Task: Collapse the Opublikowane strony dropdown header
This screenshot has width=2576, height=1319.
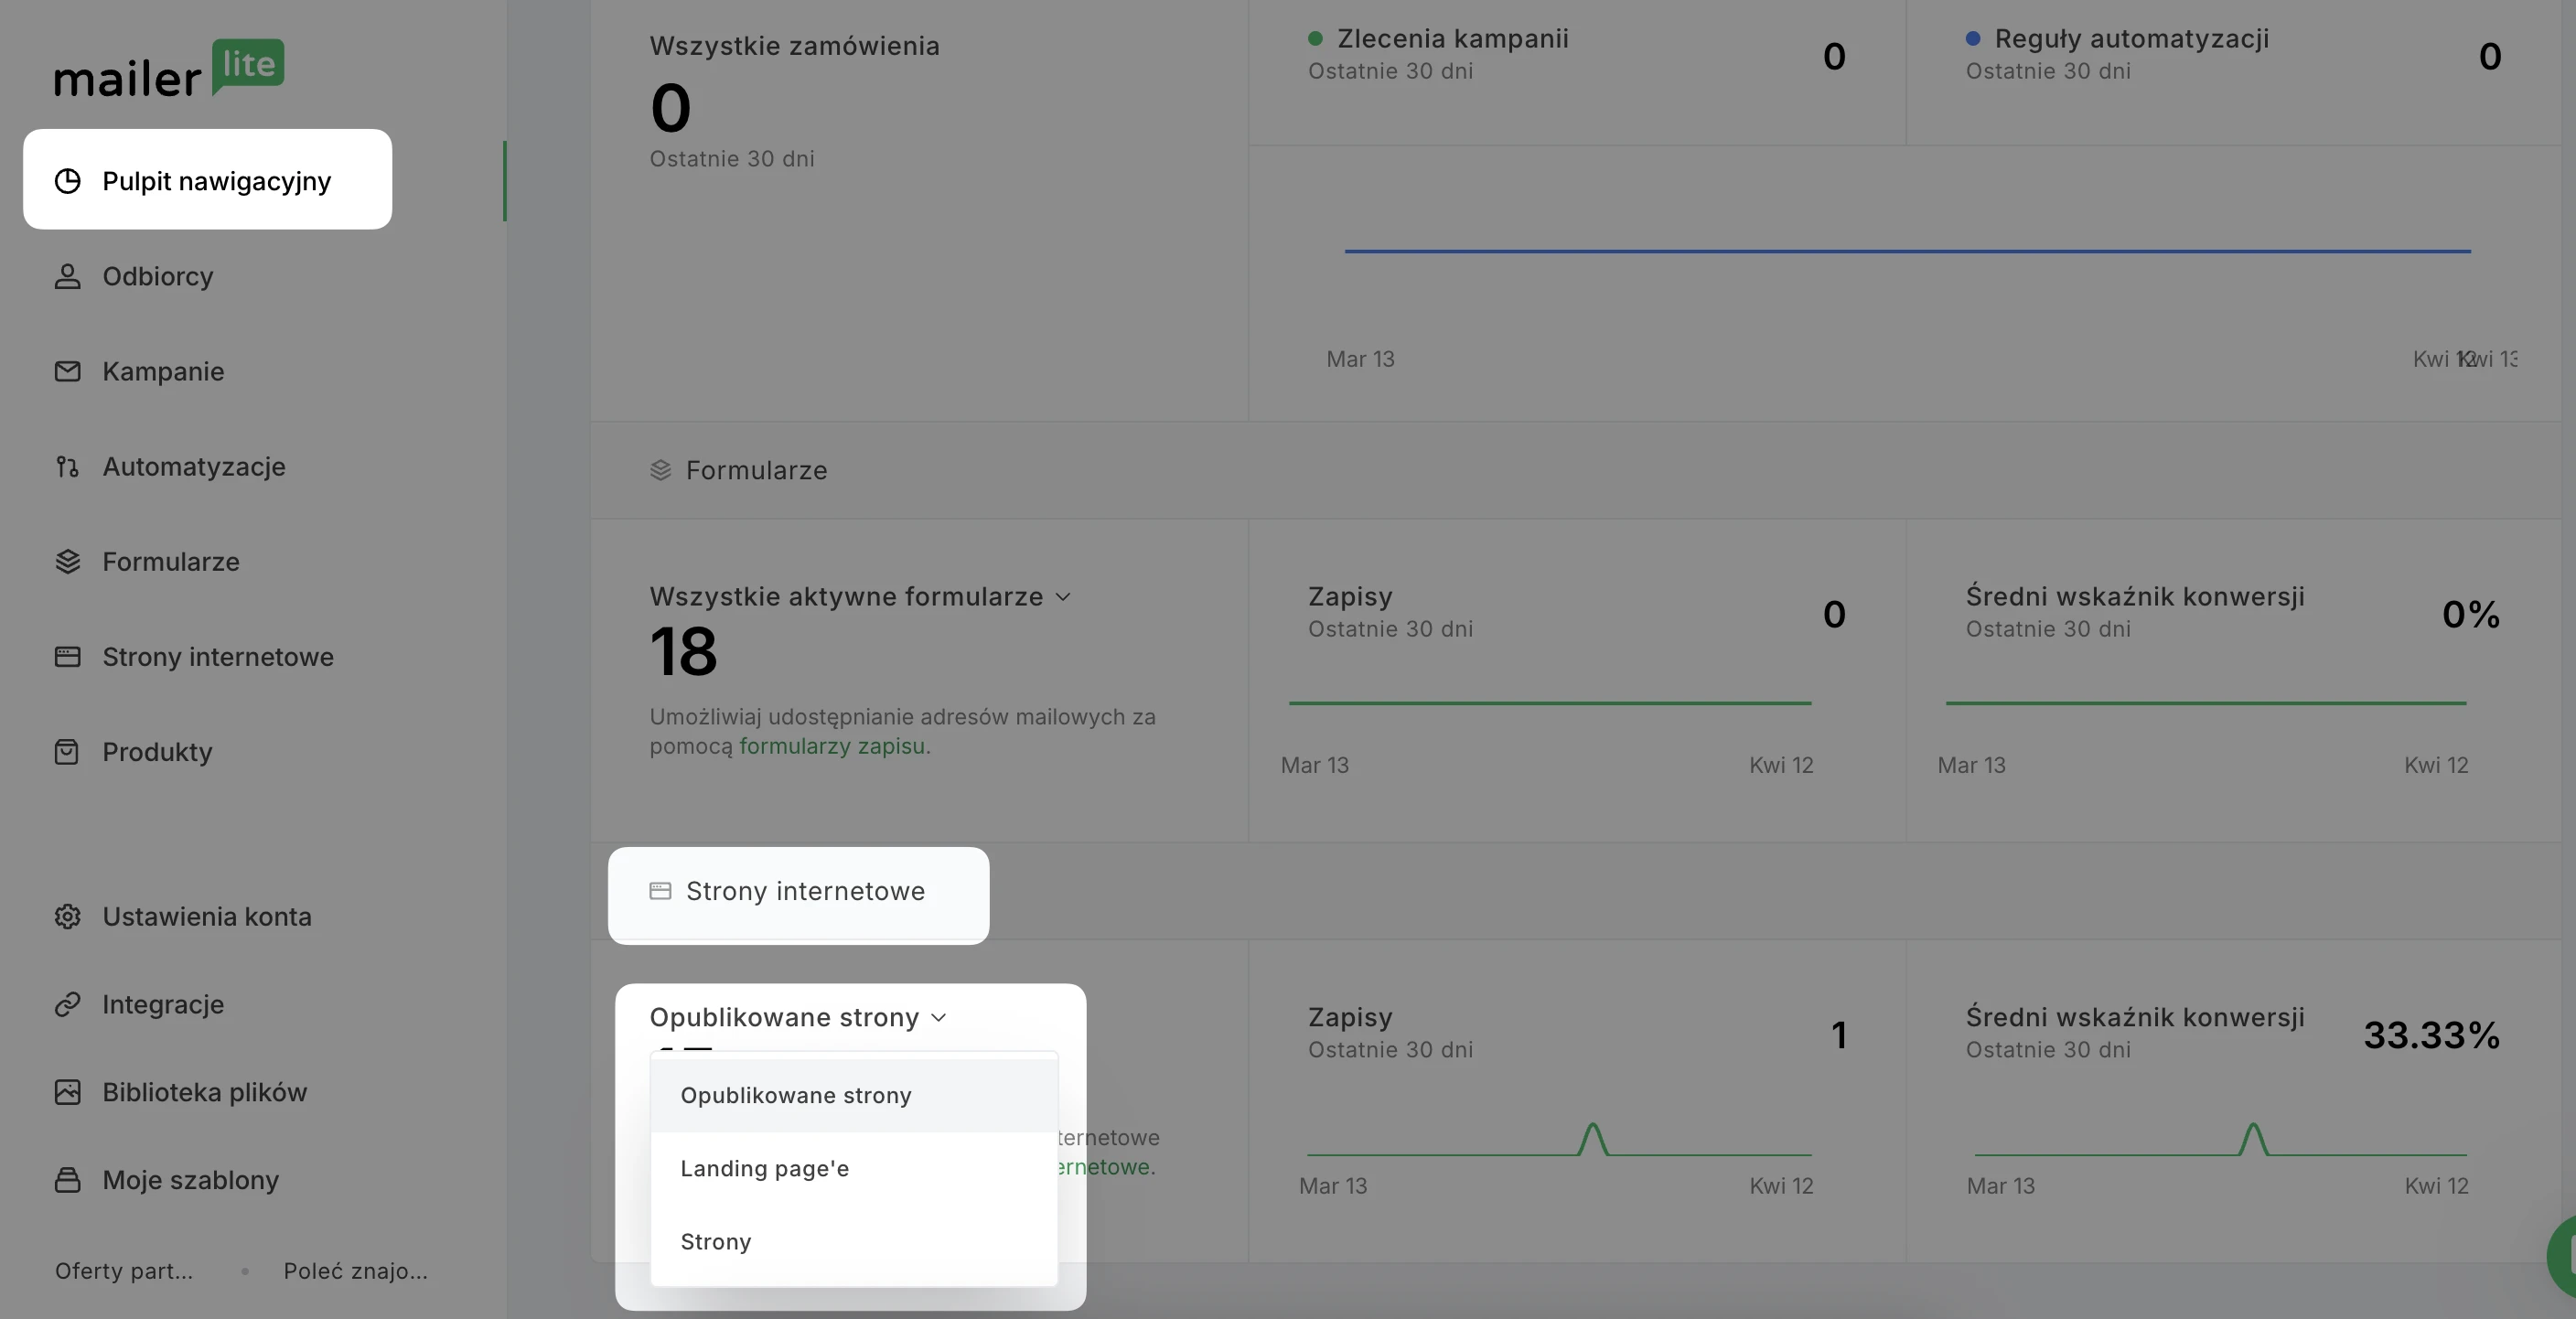Action: point(798,1018)
